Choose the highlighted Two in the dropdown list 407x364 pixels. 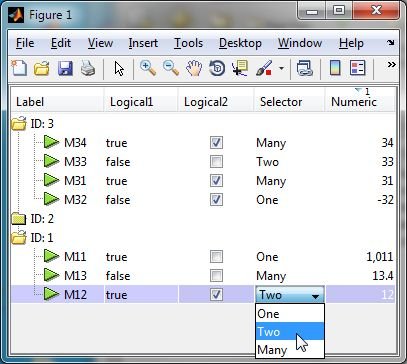[290, 331]
